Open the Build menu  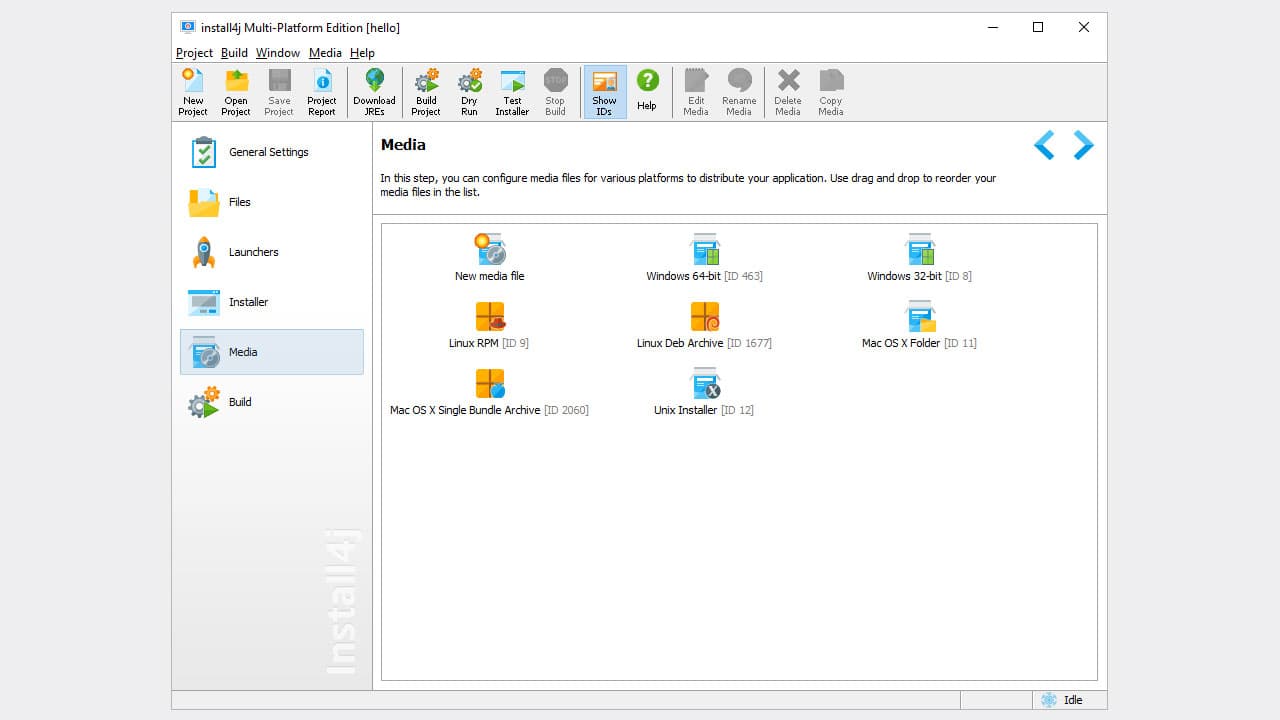coord(234,53)
